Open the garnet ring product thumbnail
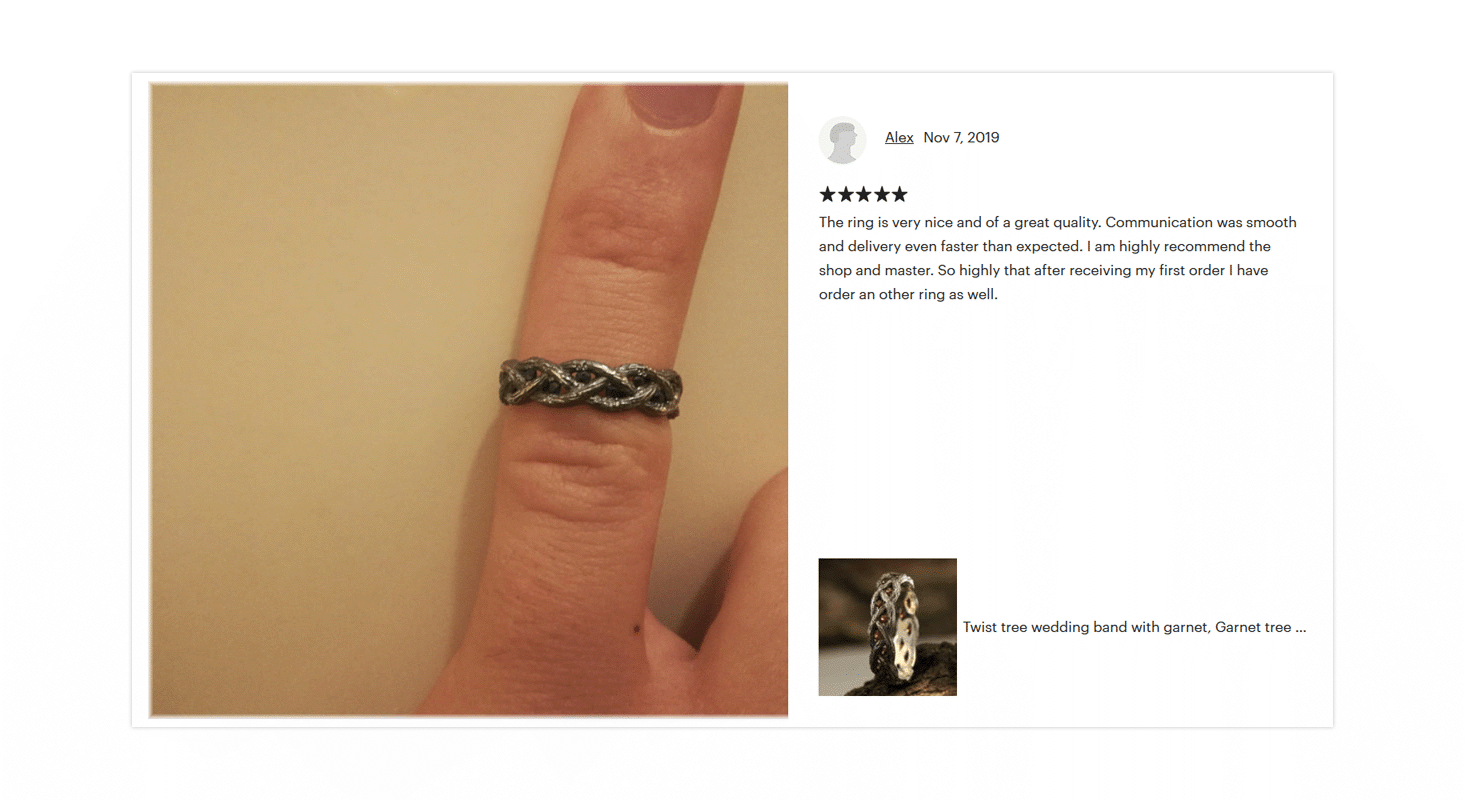 [x=888, y=627]
